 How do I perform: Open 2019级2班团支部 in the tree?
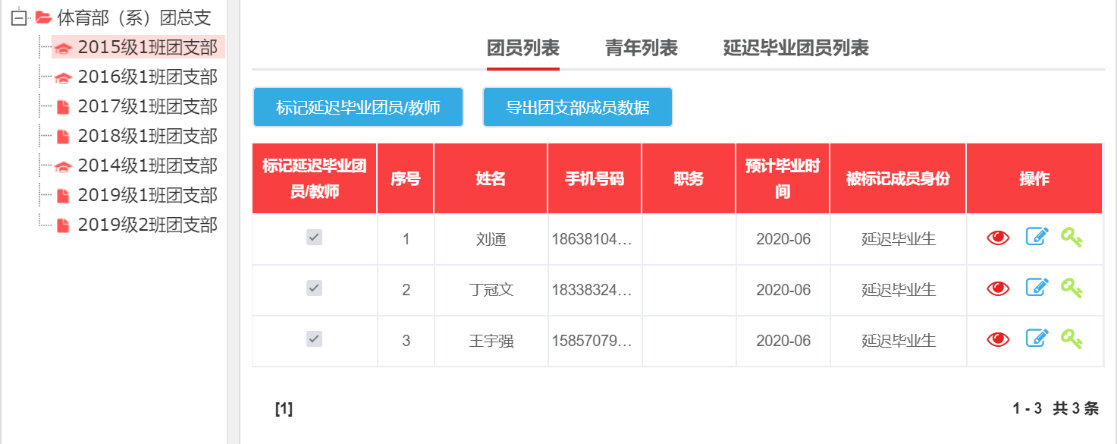tap(147, 225)
